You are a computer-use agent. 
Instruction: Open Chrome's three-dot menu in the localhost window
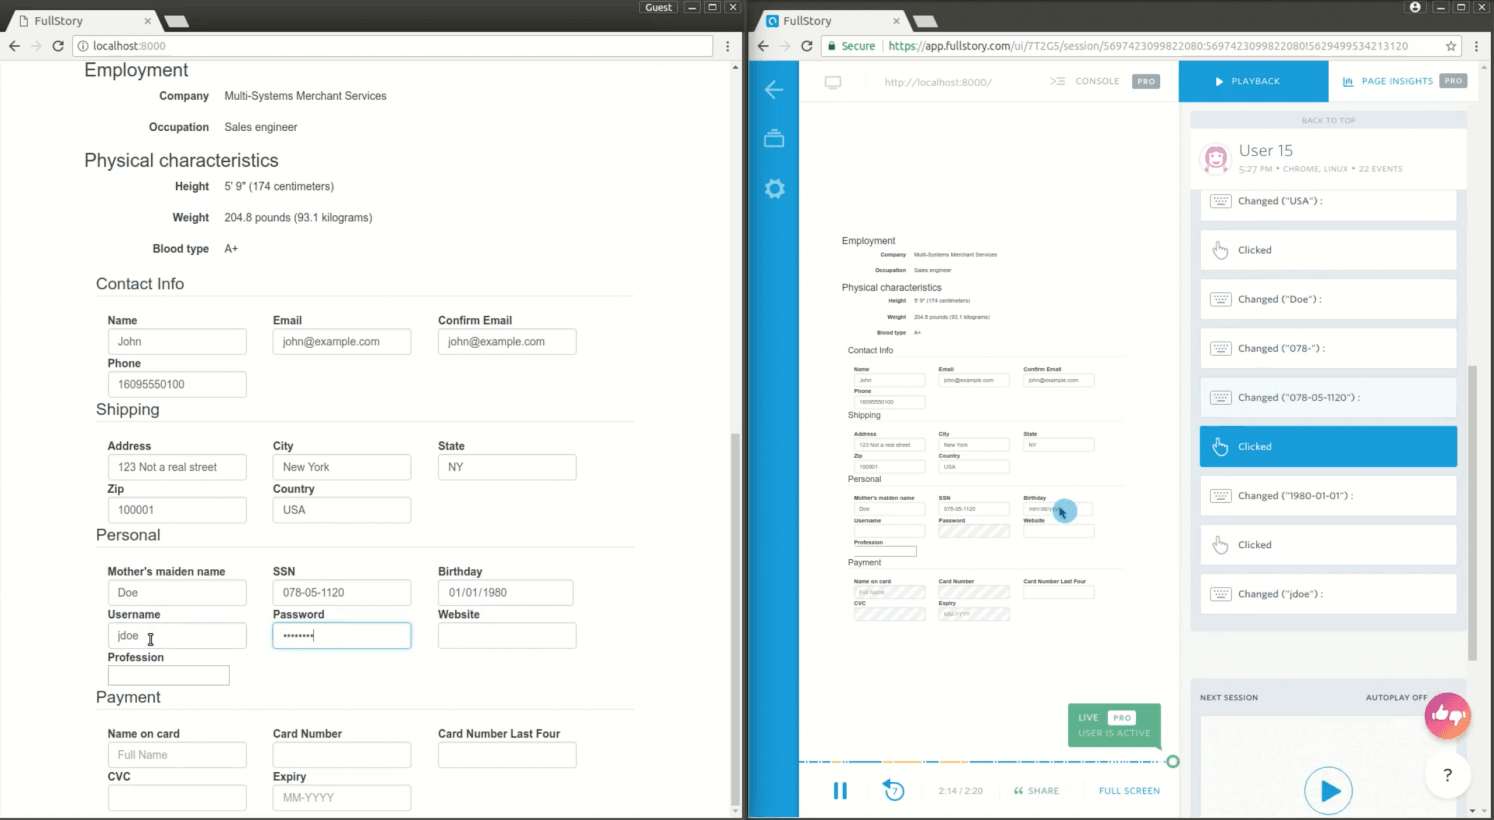coord(727,46)
